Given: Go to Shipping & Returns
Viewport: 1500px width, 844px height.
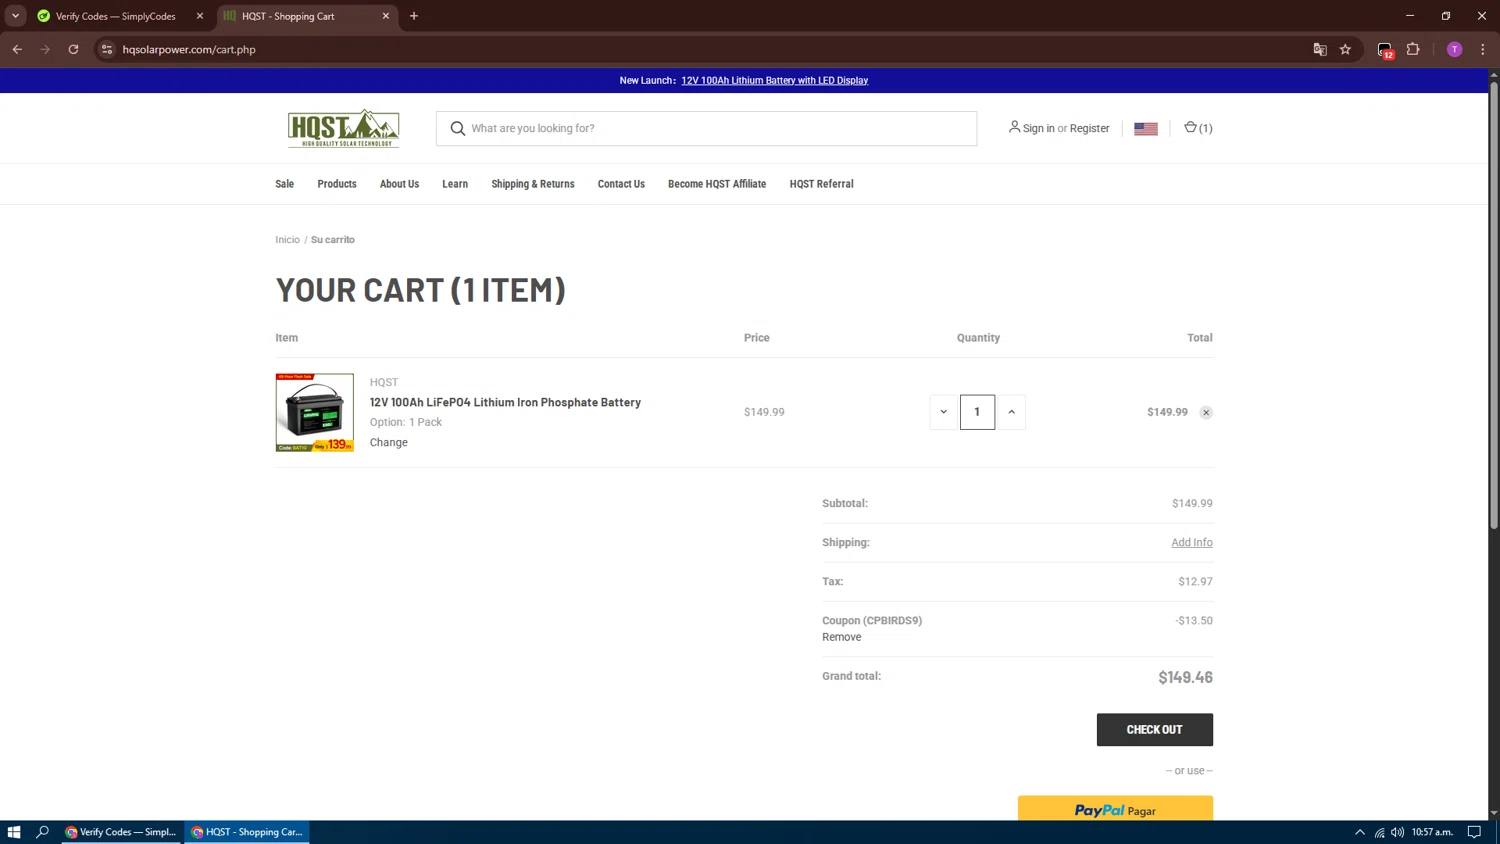Looking at the screenshot, I should click(x=533, y=184).
